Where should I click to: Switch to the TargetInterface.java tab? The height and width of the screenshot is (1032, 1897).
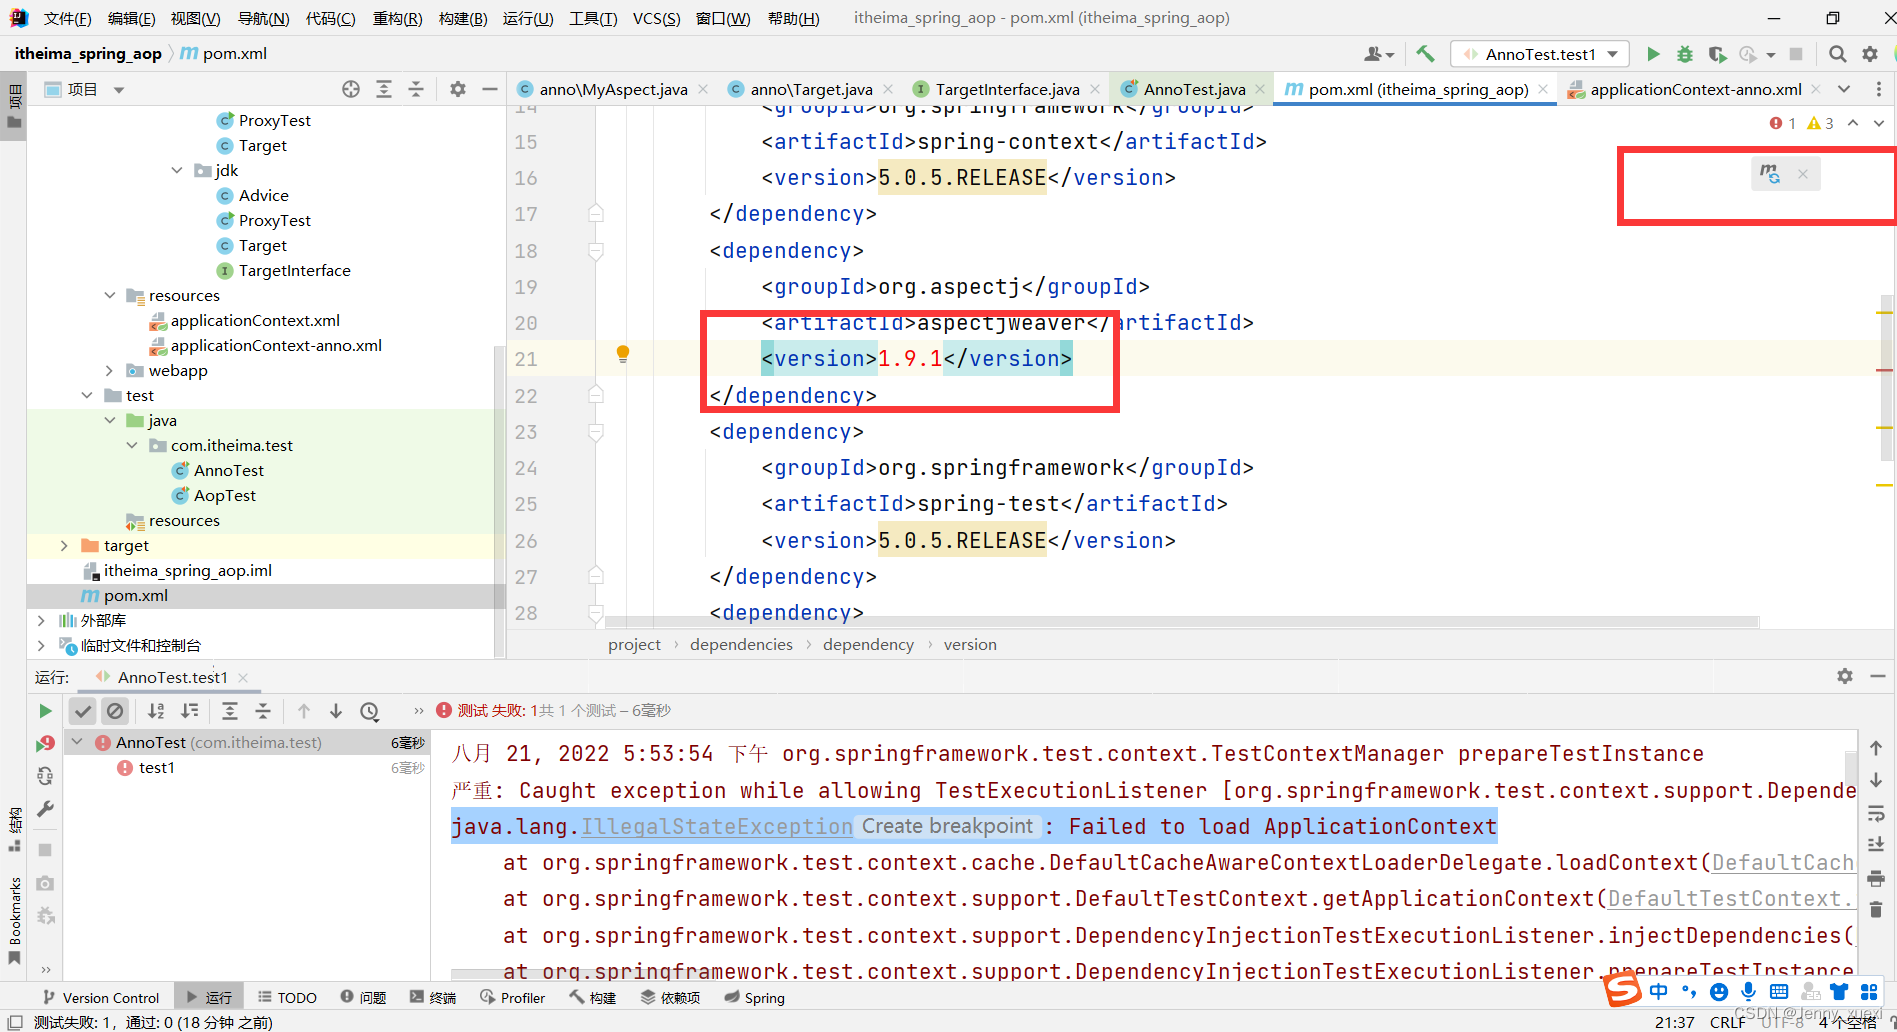point(1006,89)
